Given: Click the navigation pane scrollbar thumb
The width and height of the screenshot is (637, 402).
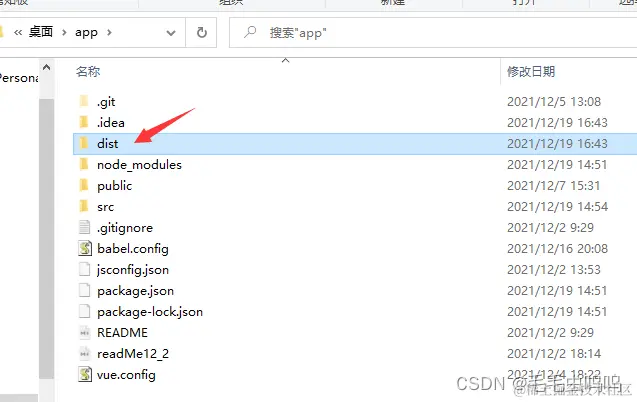Looking at the screenshot, I should tap(47, 240).
